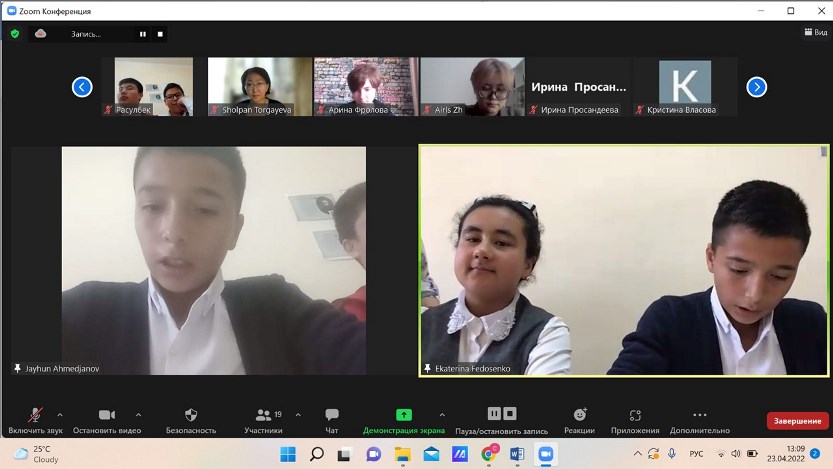Expand audio options arrow beside microphone
The height and width of the screenshot is (469, 833).
[x=60, y=414]
